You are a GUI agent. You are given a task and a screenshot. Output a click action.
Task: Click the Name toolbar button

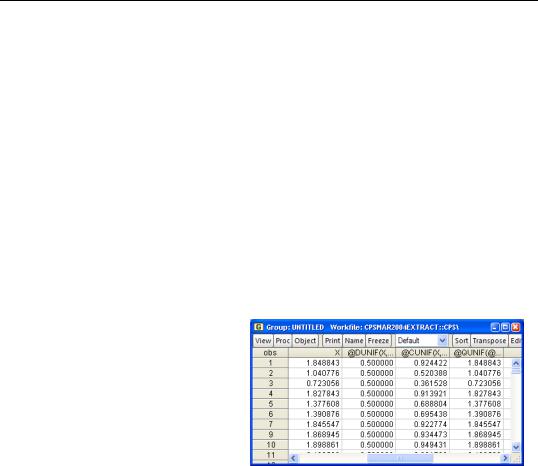354,341
